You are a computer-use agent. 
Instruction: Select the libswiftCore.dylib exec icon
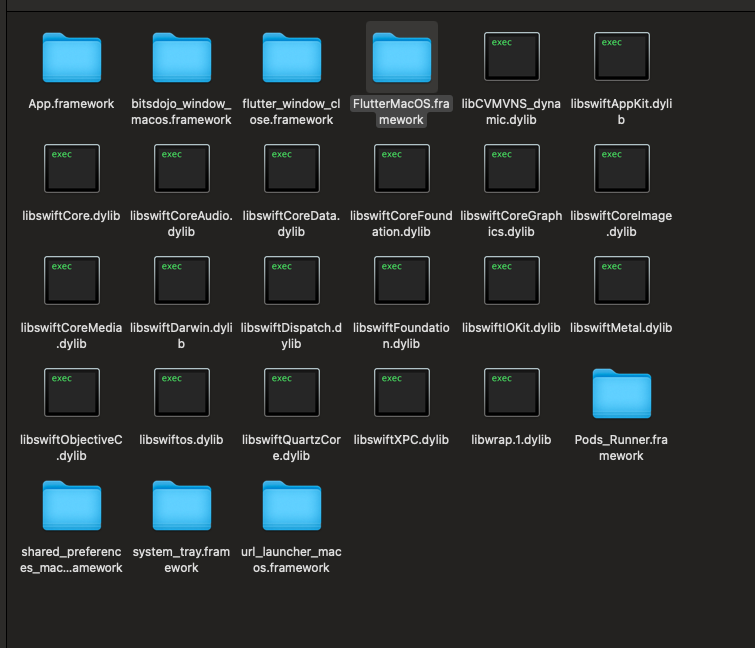71,169
